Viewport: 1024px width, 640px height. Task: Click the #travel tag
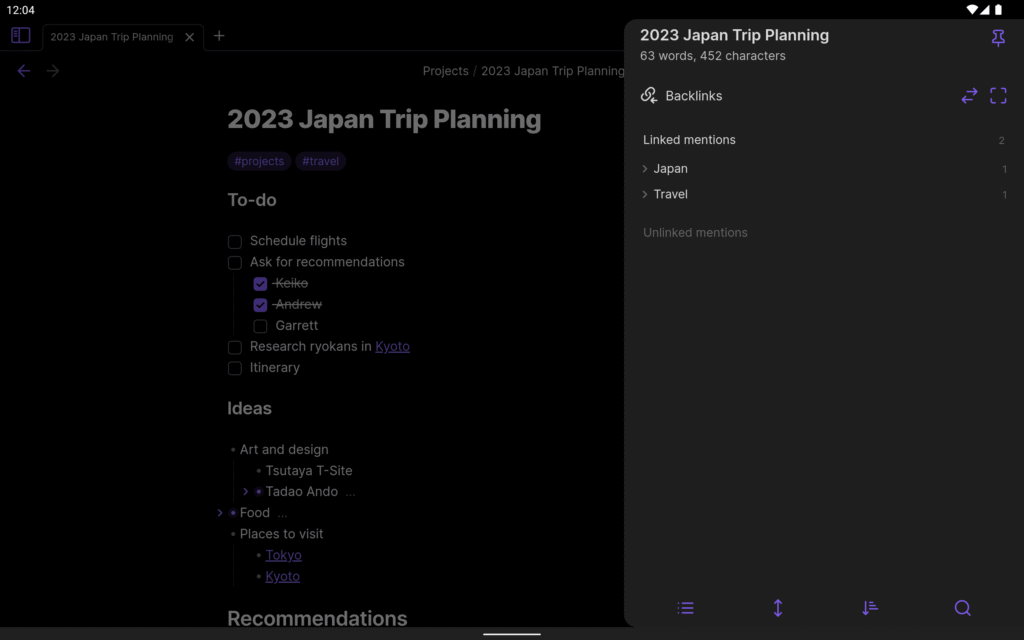(321, 160)
